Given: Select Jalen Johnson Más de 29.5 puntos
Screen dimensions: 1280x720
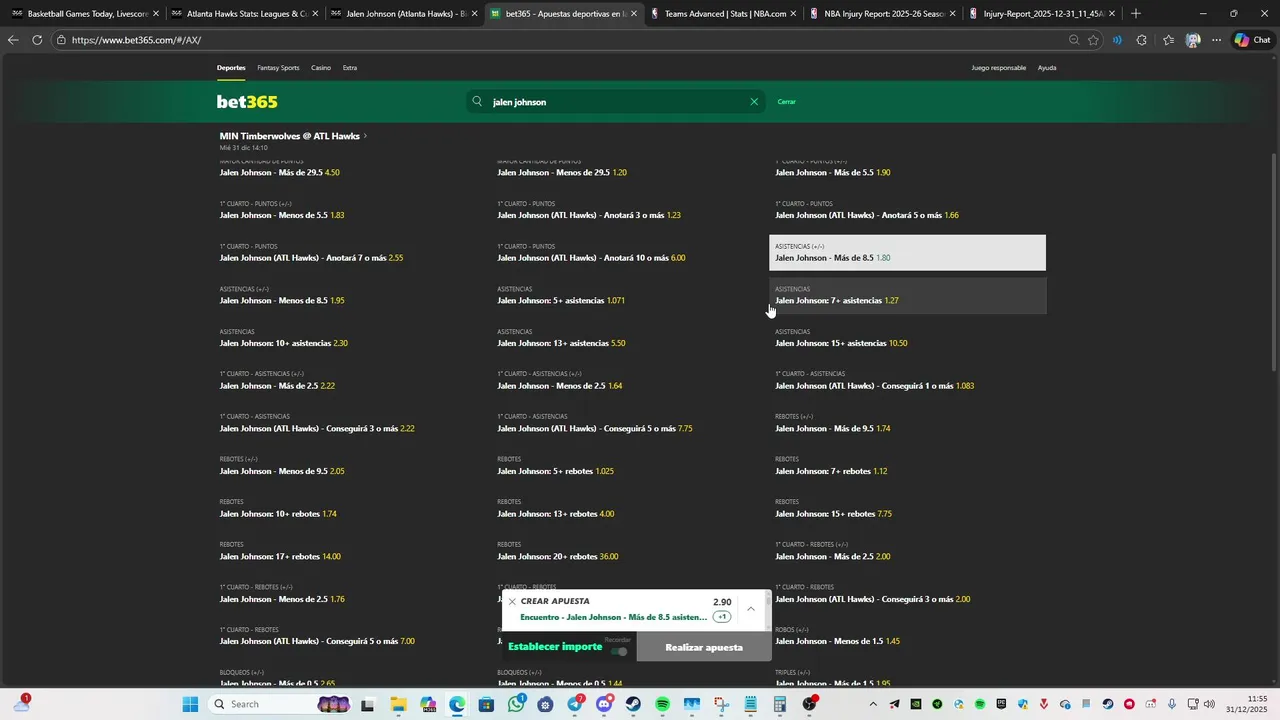Looking at the screenshot, I should 352,168.
